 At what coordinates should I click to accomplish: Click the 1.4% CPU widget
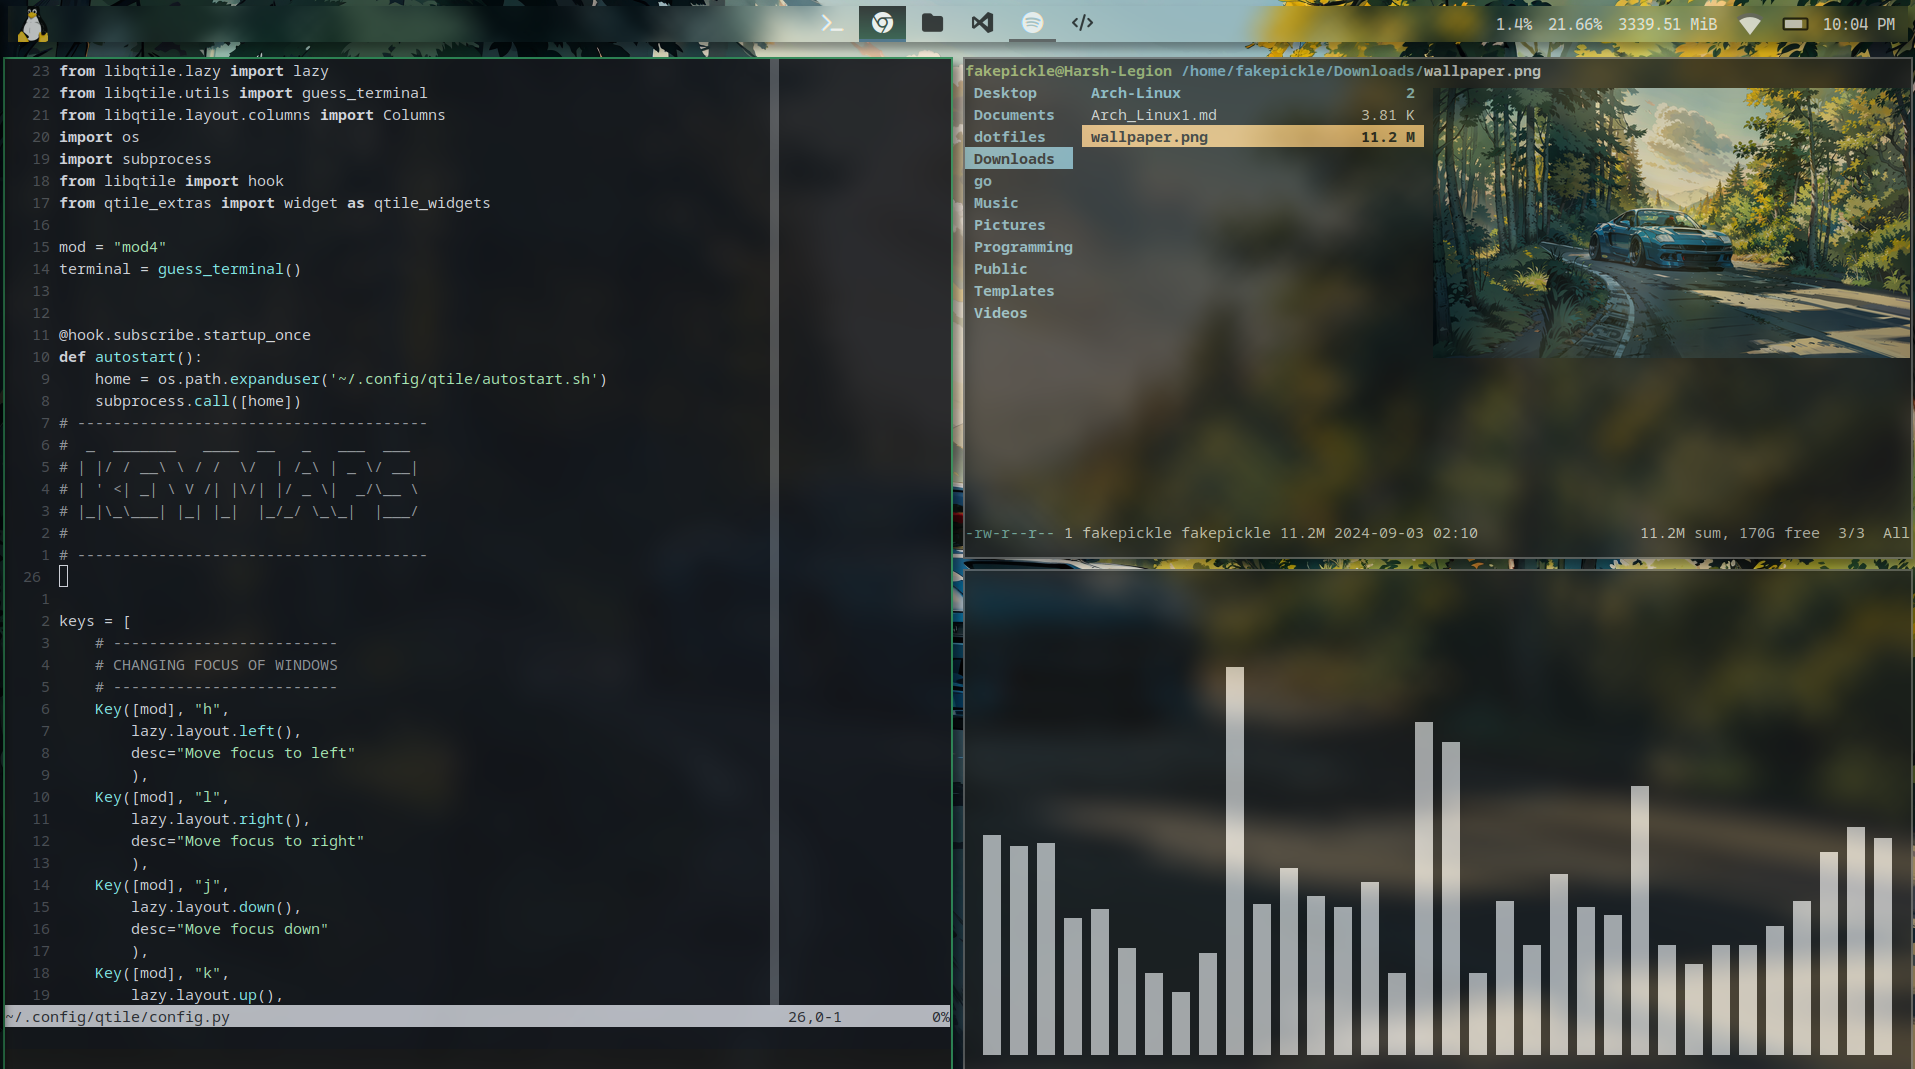[1513, 24]
